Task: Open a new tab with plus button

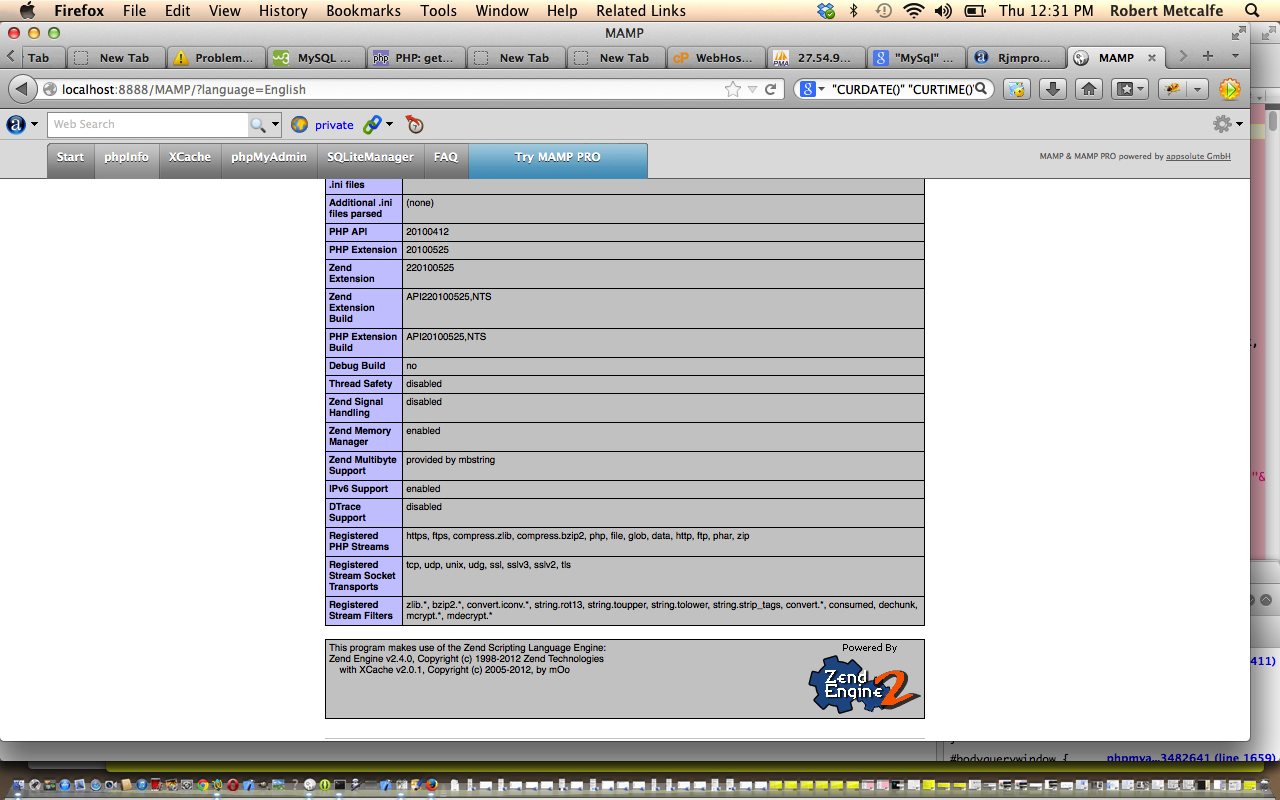Action: click(x=1208, y=56)
